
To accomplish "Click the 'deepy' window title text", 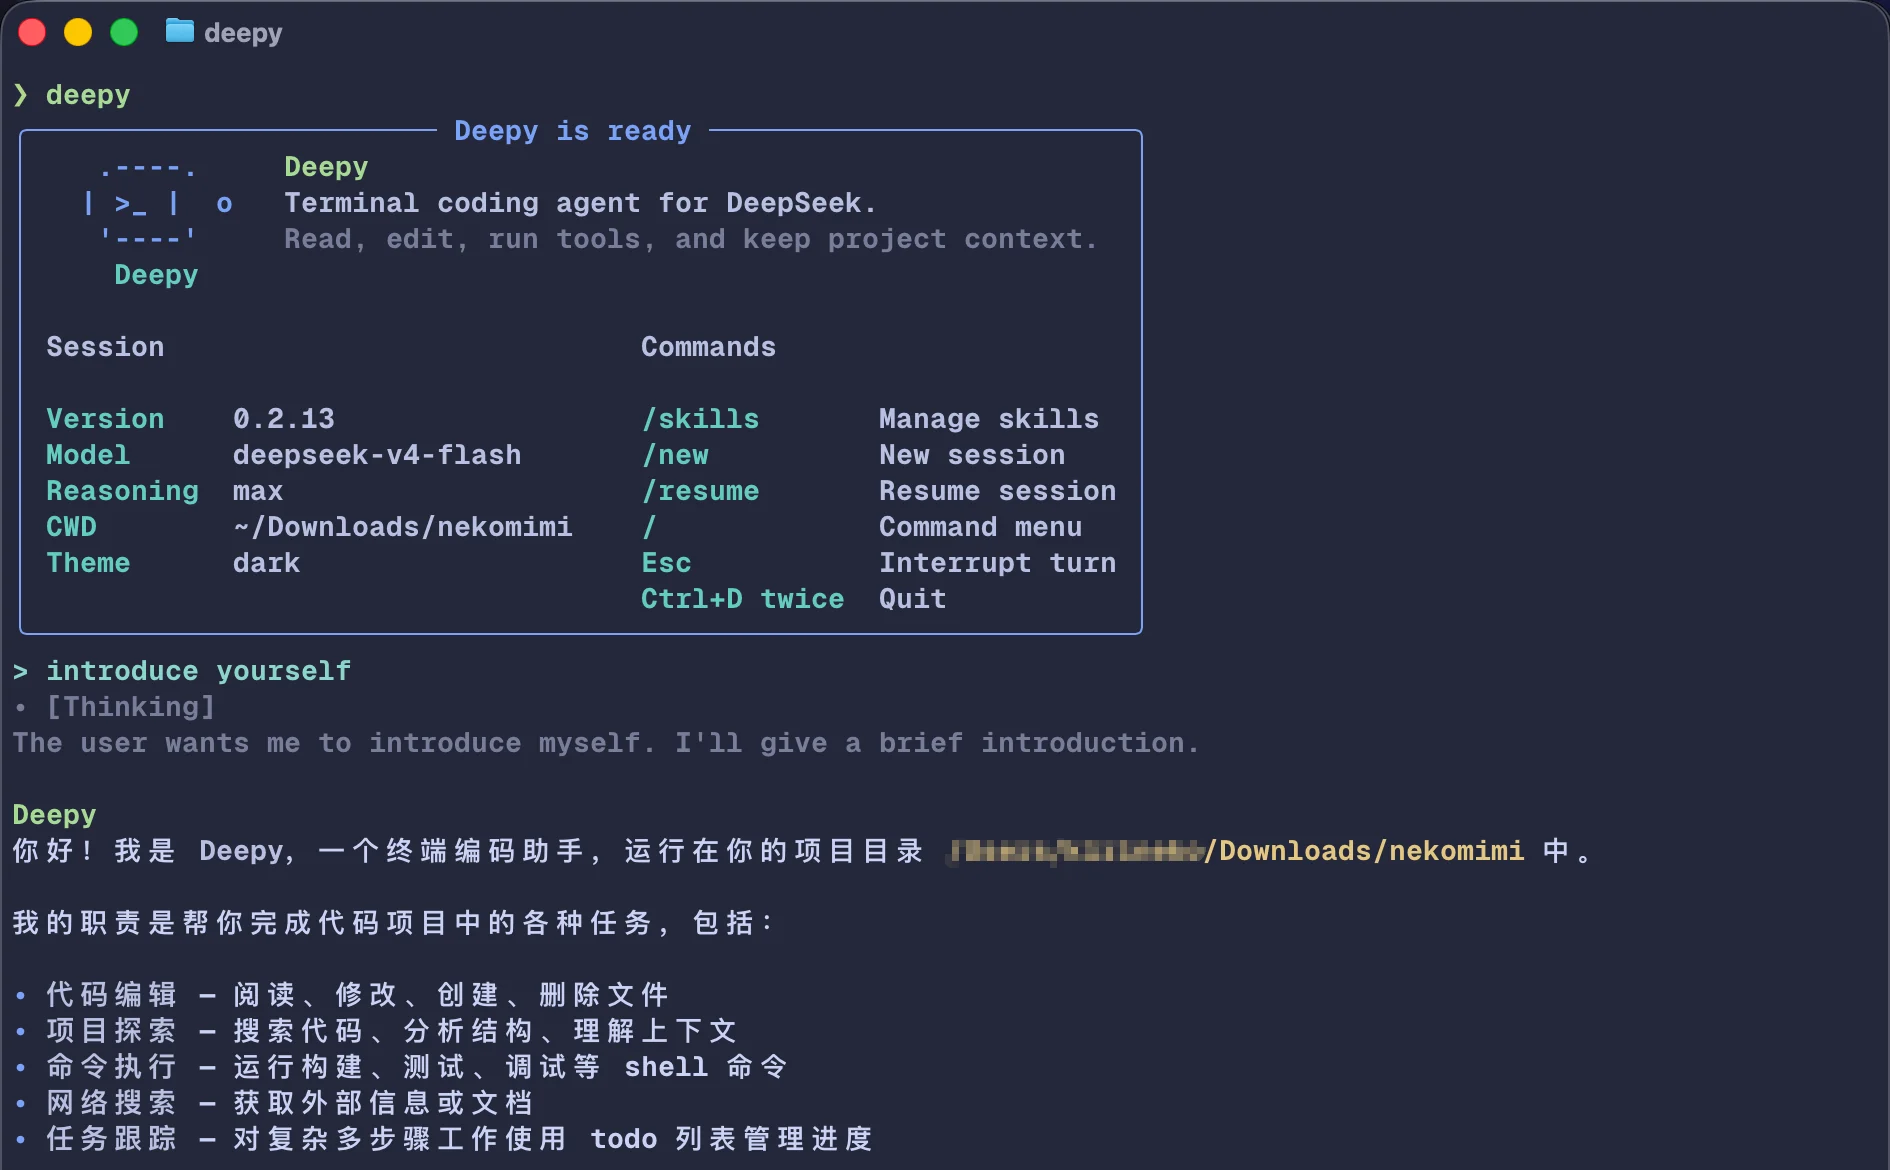I will pyautogui.click(x=243, y=33).
